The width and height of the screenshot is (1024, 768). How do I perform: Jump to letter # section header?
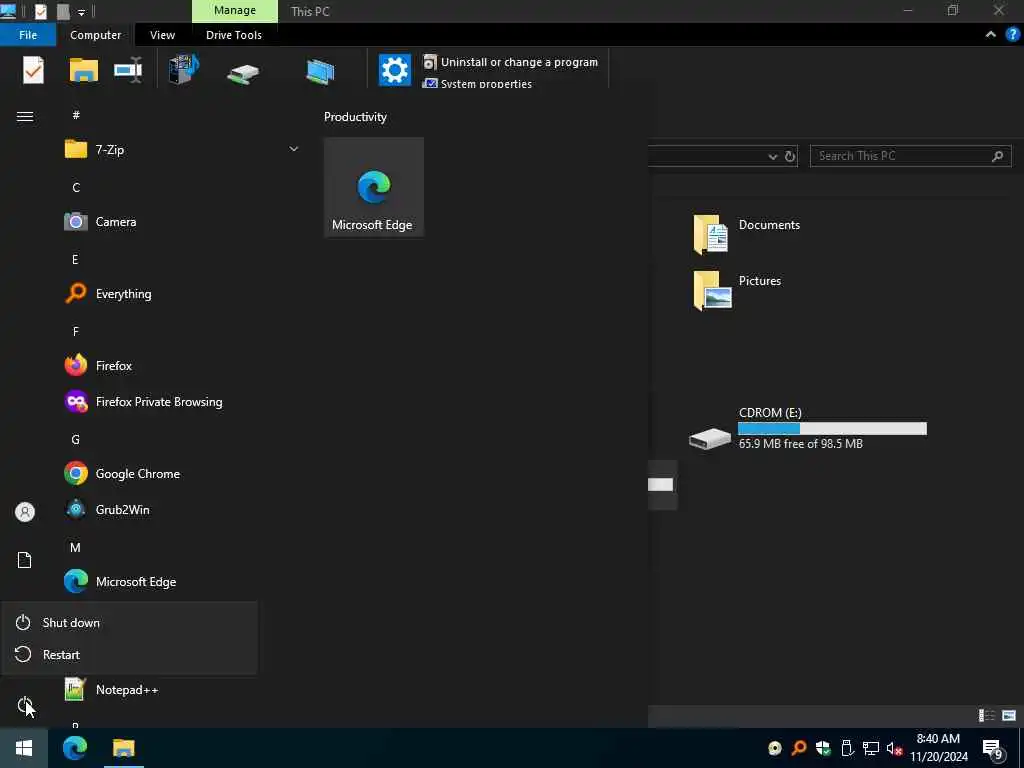[76, 115]
